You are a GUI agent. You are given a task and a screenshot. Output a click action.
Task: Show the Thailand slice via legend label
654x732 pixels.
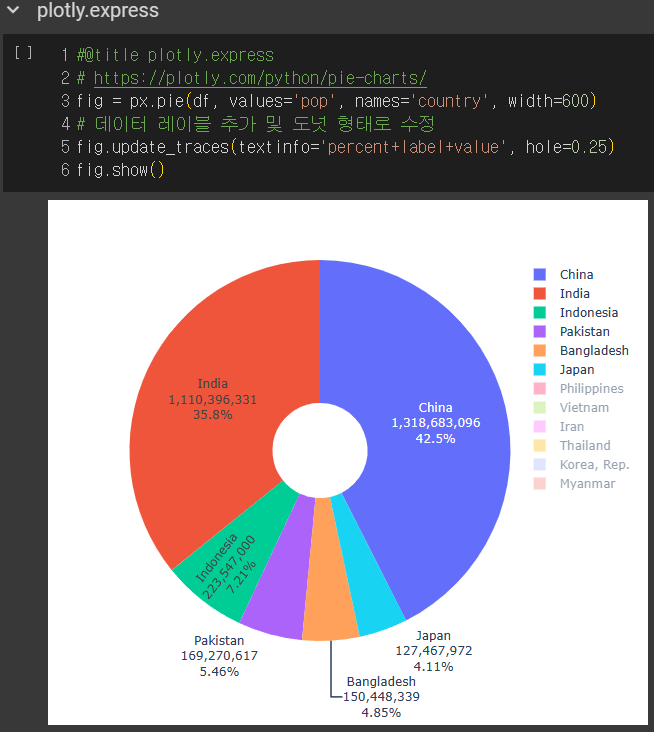tap(585, 445)
